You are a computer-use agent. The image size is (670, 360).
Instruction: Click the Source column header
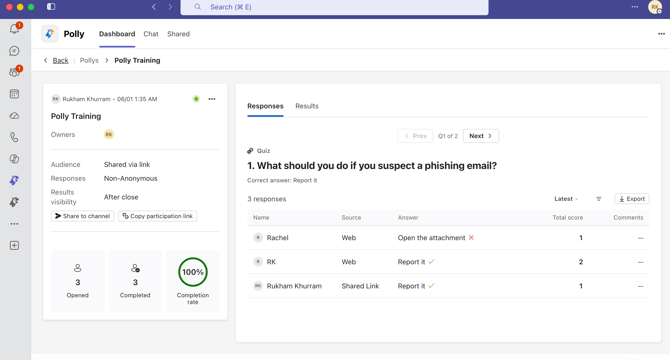(x=351, y=218)
